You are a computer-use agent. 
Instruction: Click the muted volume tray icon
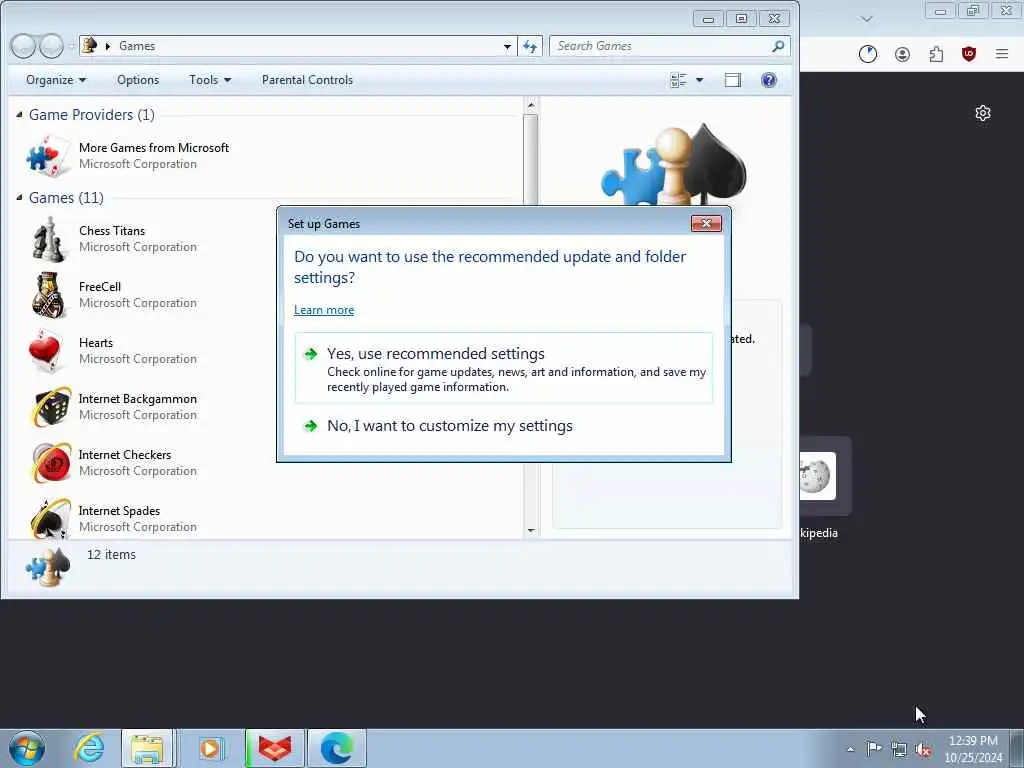click(923, 749)
